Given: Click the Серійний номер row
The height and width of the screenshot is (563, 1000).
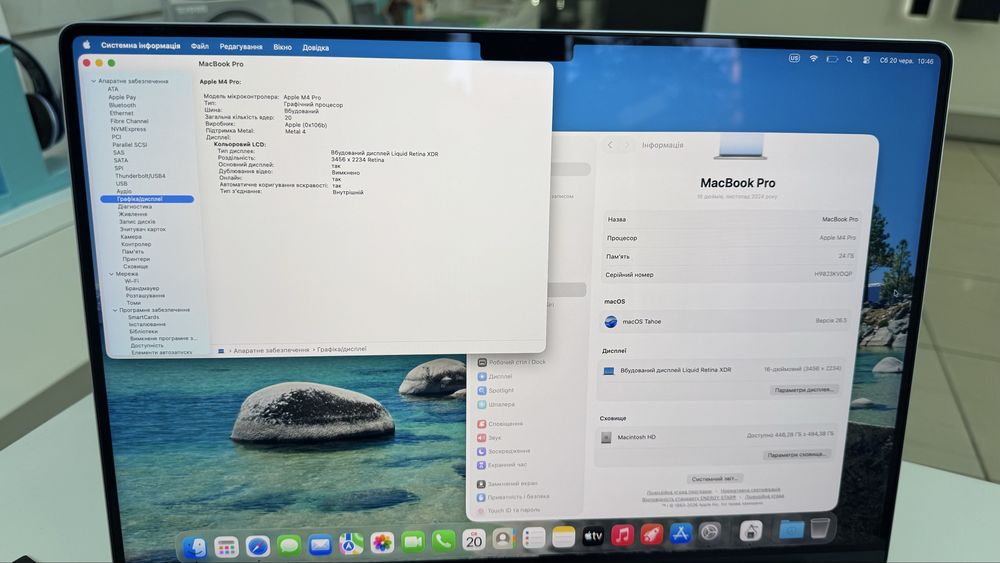Looking at the screenshot, I should (728, 275).
